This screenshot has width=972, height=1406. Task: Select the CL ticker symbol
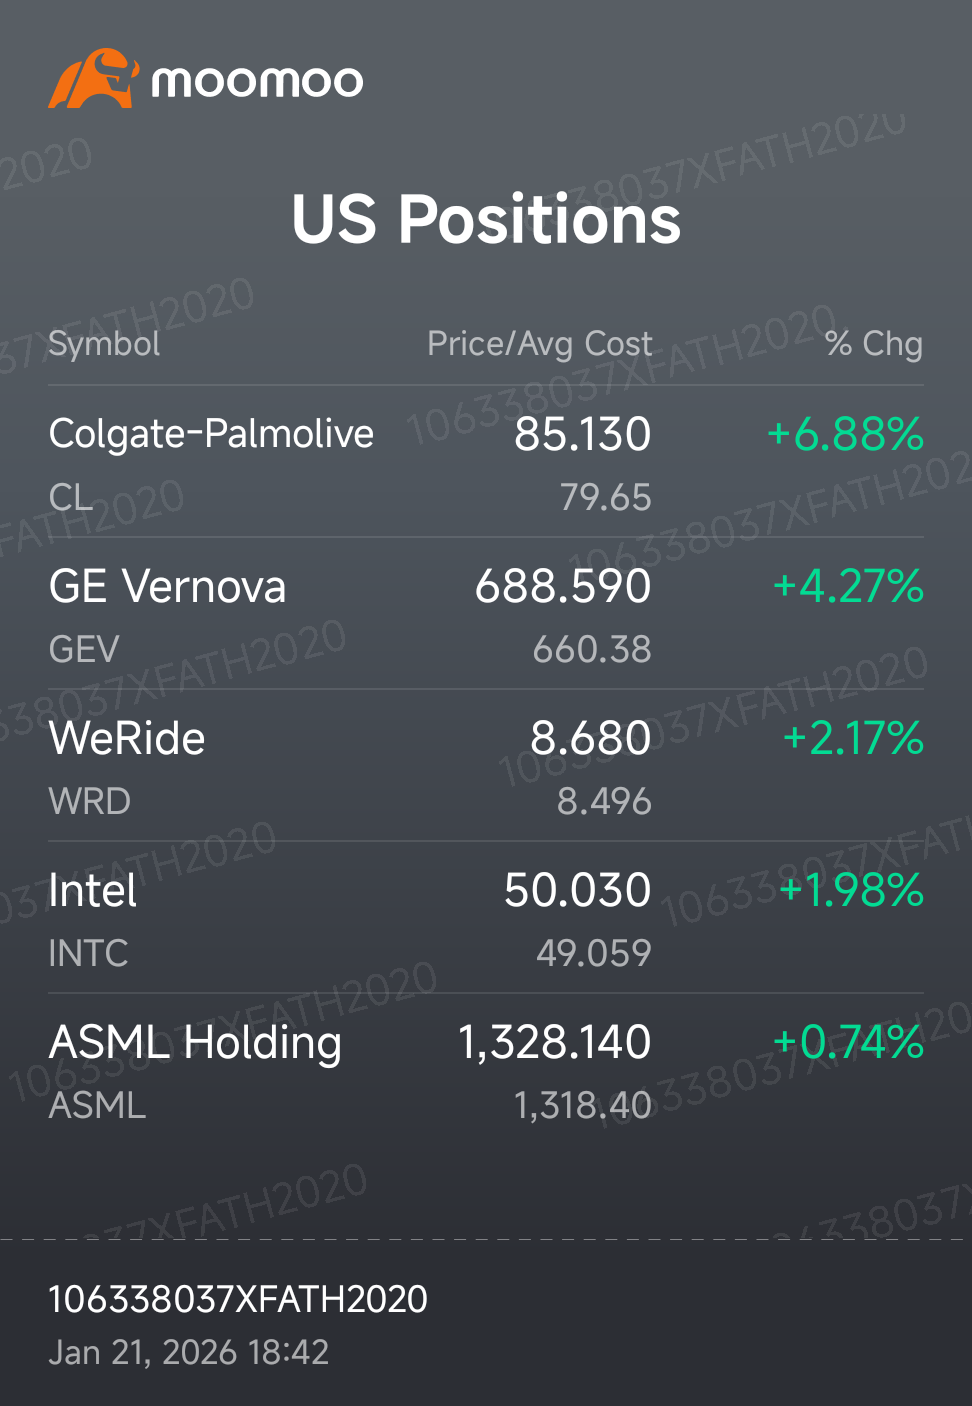[x=70, y=497]
